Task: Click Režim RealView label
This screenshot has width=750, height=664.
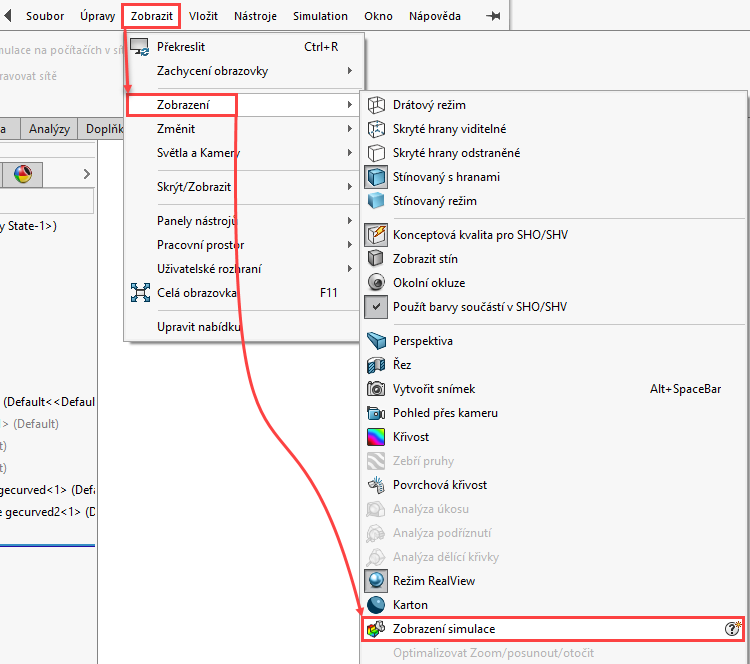Action: point(434,581)
